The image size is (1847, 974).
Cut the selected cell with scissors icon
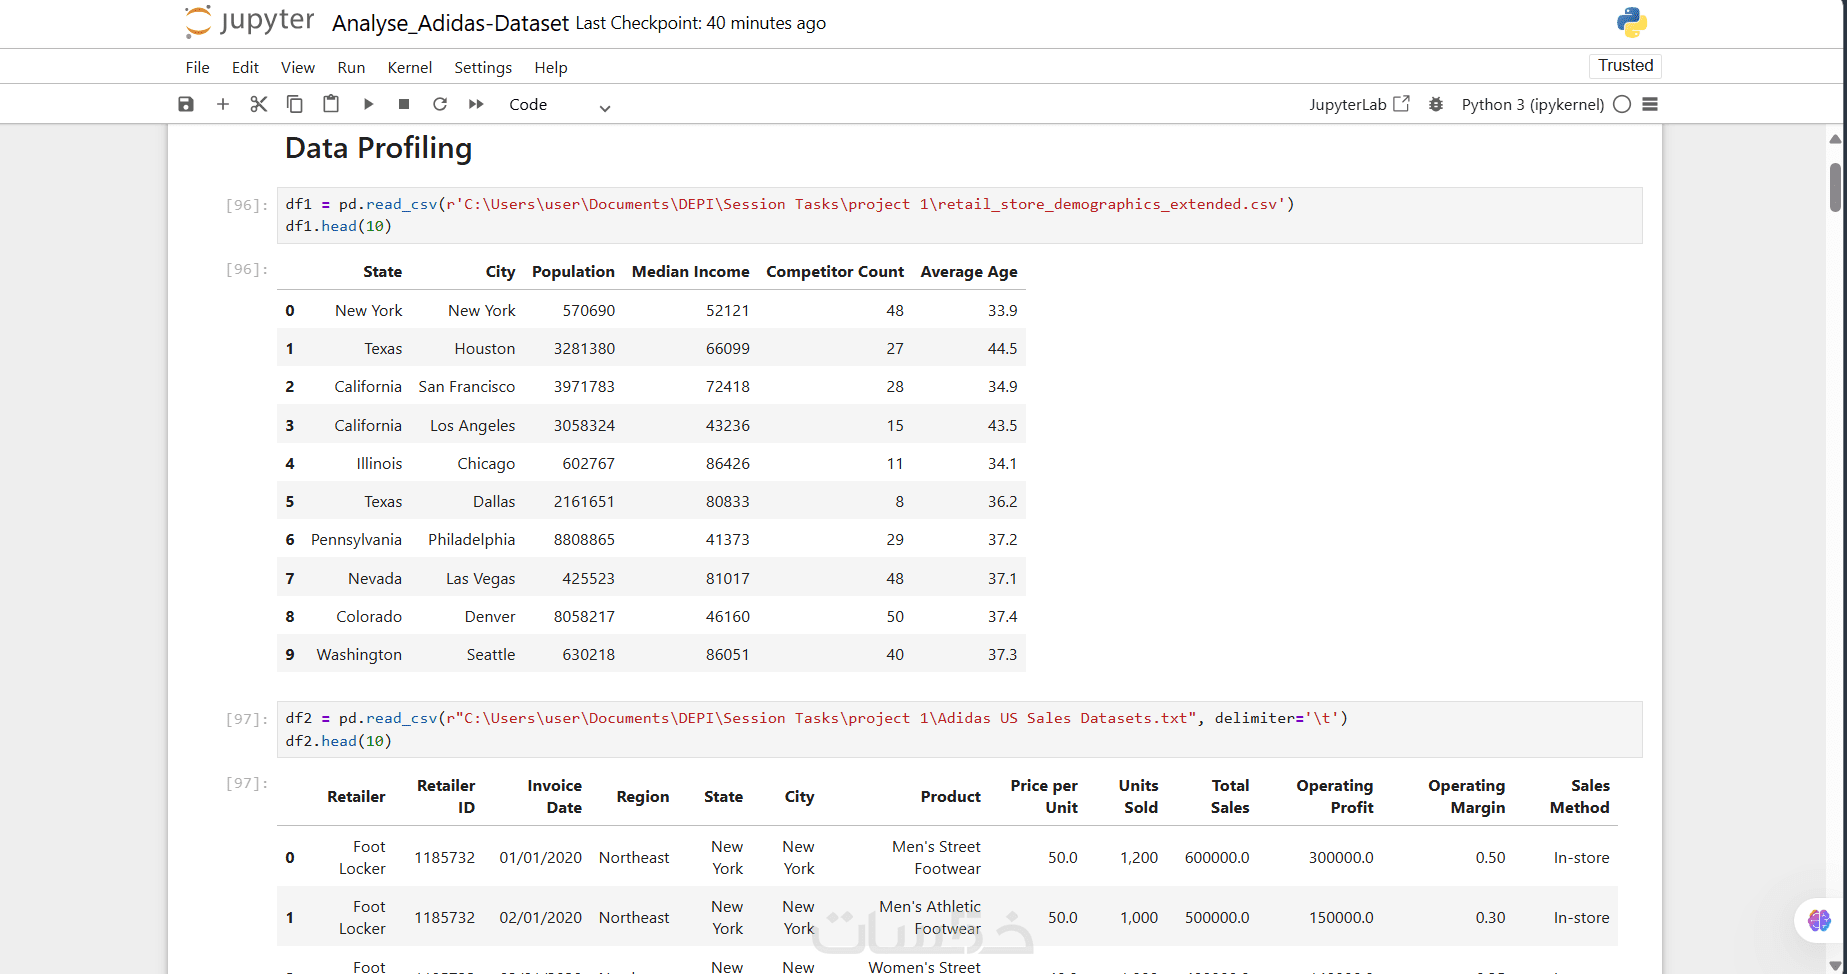(259, 104)
